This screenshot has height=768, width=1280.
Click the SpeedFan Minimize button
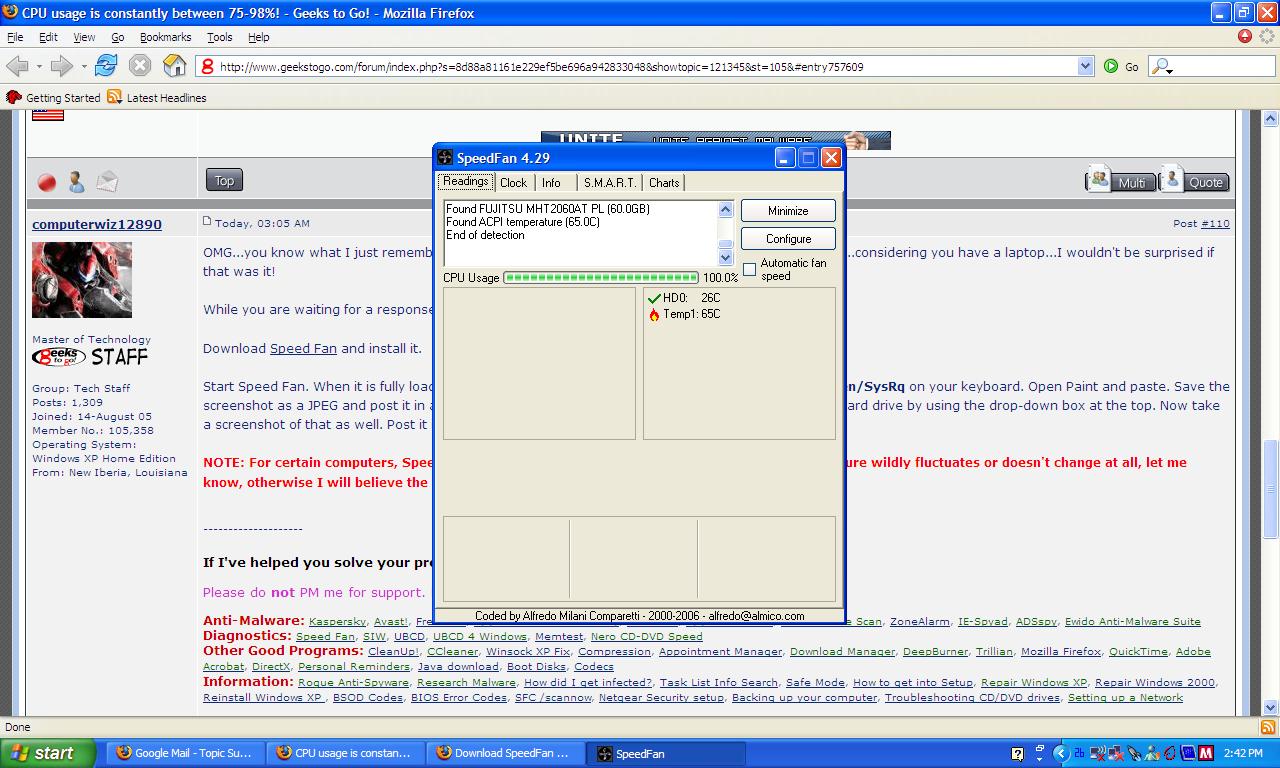pyautogui.click(x=788, y=211)
